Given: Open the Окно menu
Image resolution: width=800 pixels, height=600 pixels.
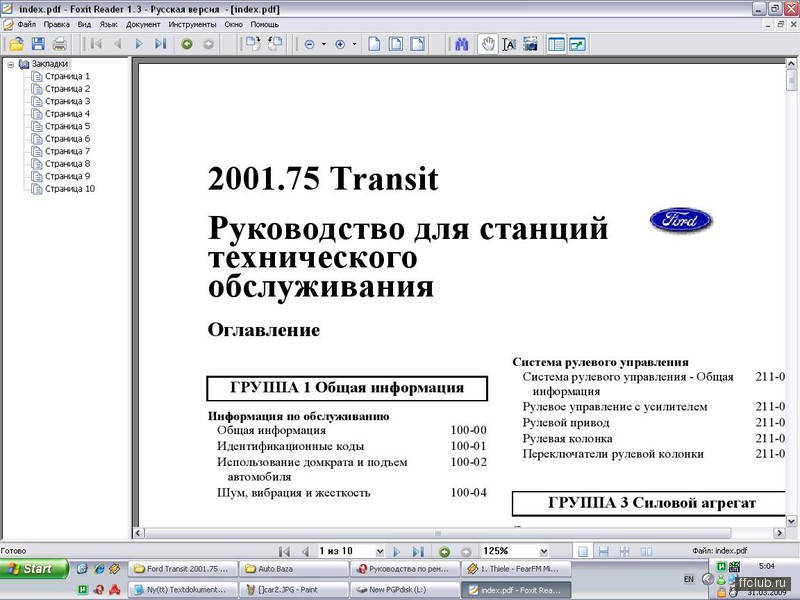Looking at the screenshot, I should pos(233,24).
